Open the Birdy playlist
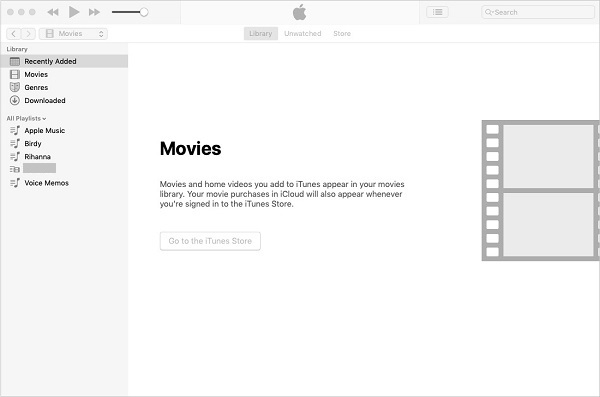The width and height of the screenshot is (600, 397). click(64, 144)
